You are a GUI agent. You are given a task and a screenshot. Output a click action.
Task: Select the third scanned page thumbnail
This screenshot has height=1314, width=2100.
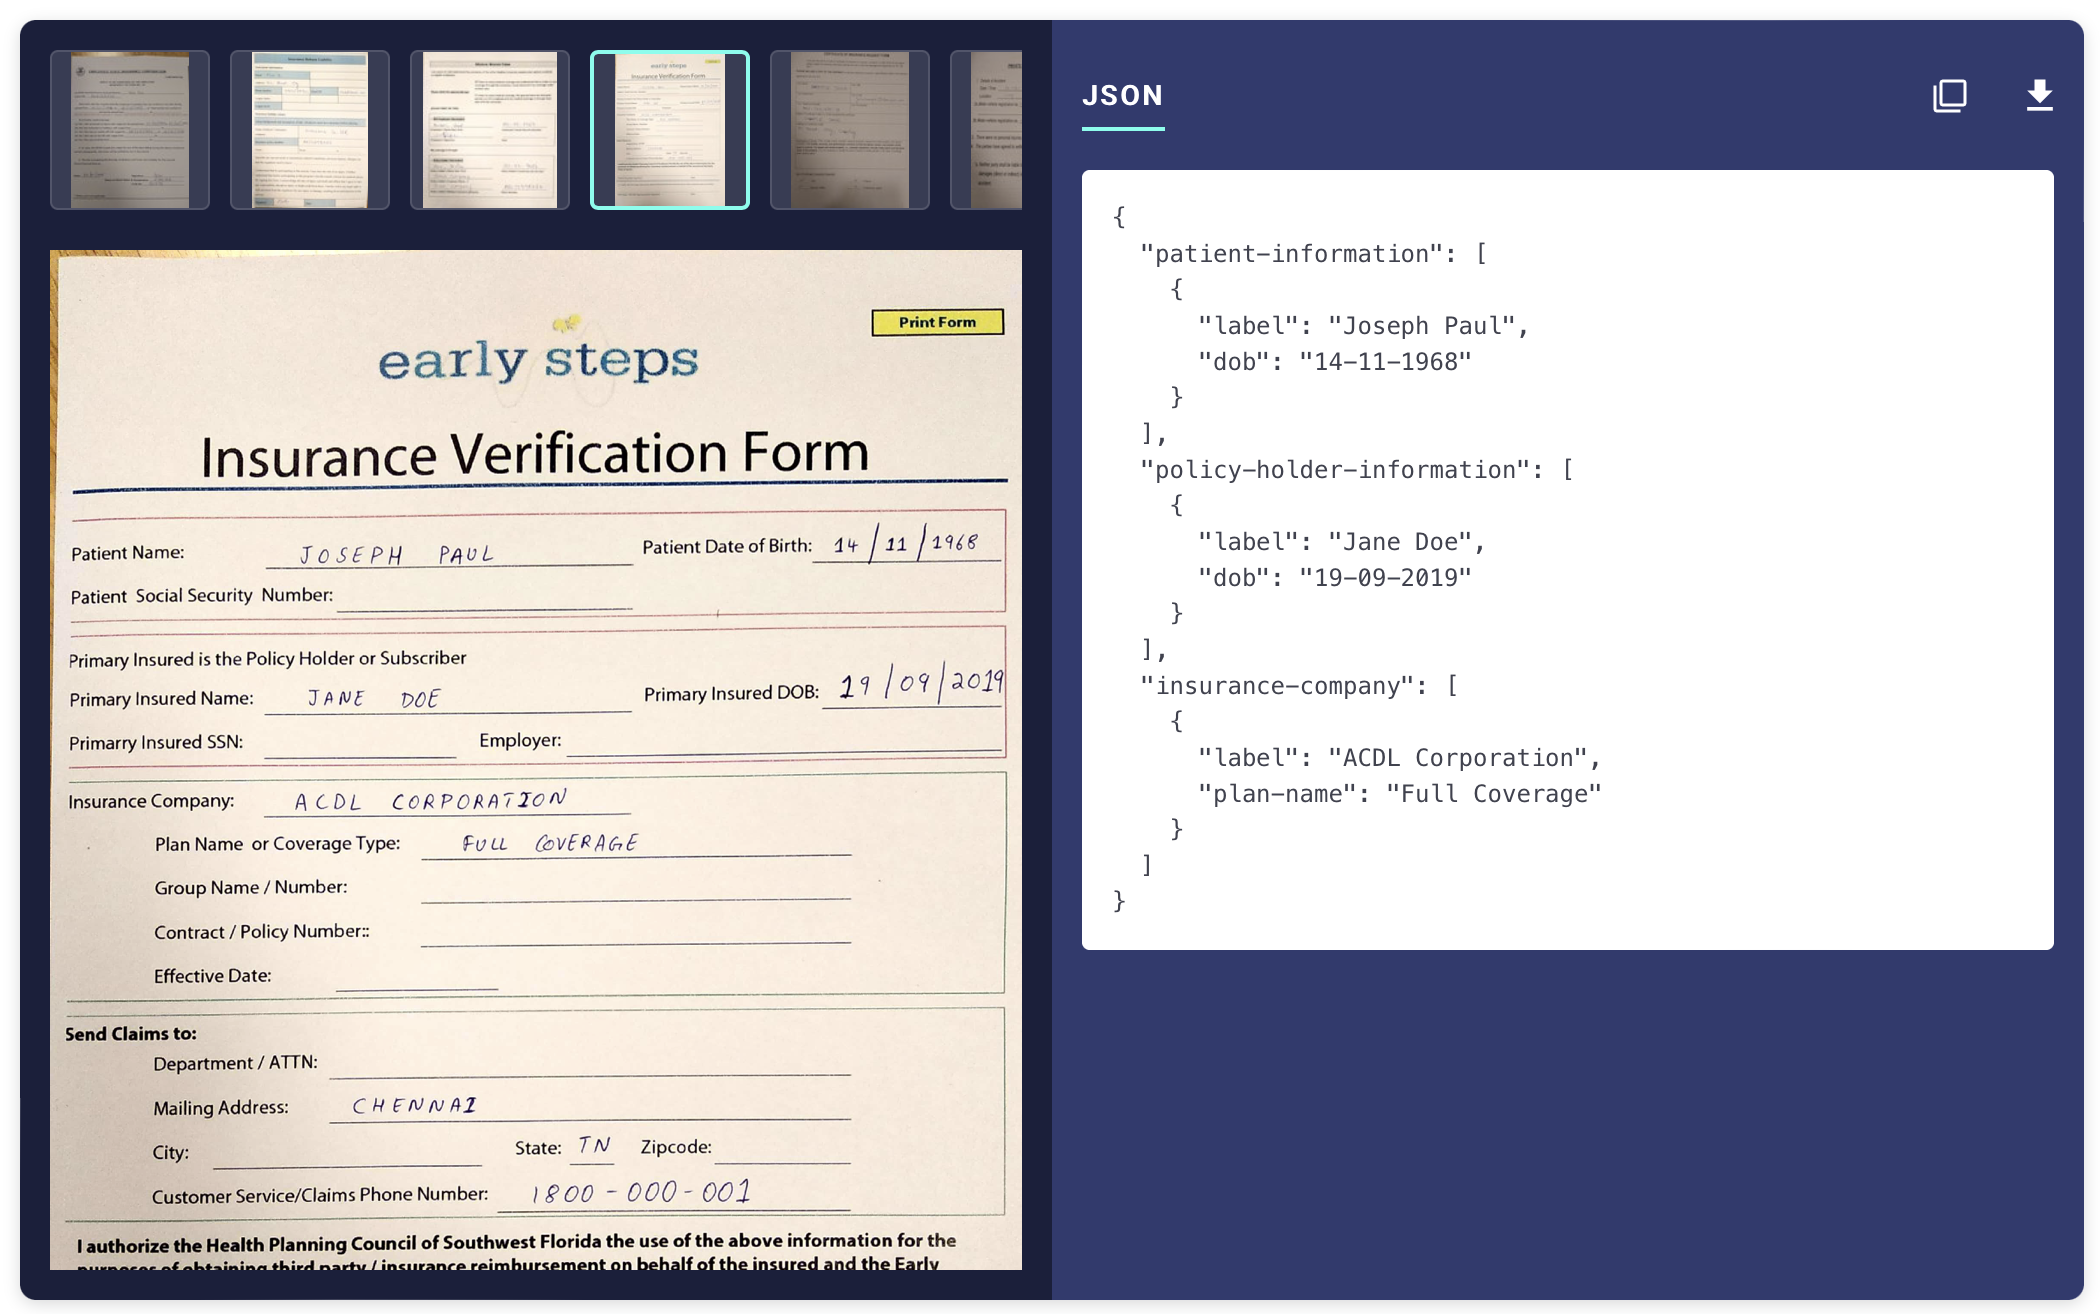489,128
